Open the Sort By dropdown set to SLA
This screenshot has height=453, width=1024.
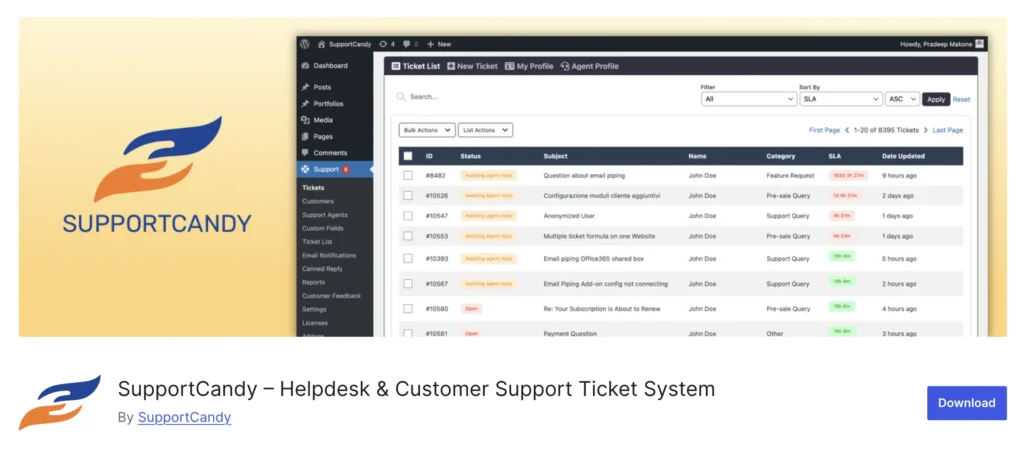[x=840, y=99]
